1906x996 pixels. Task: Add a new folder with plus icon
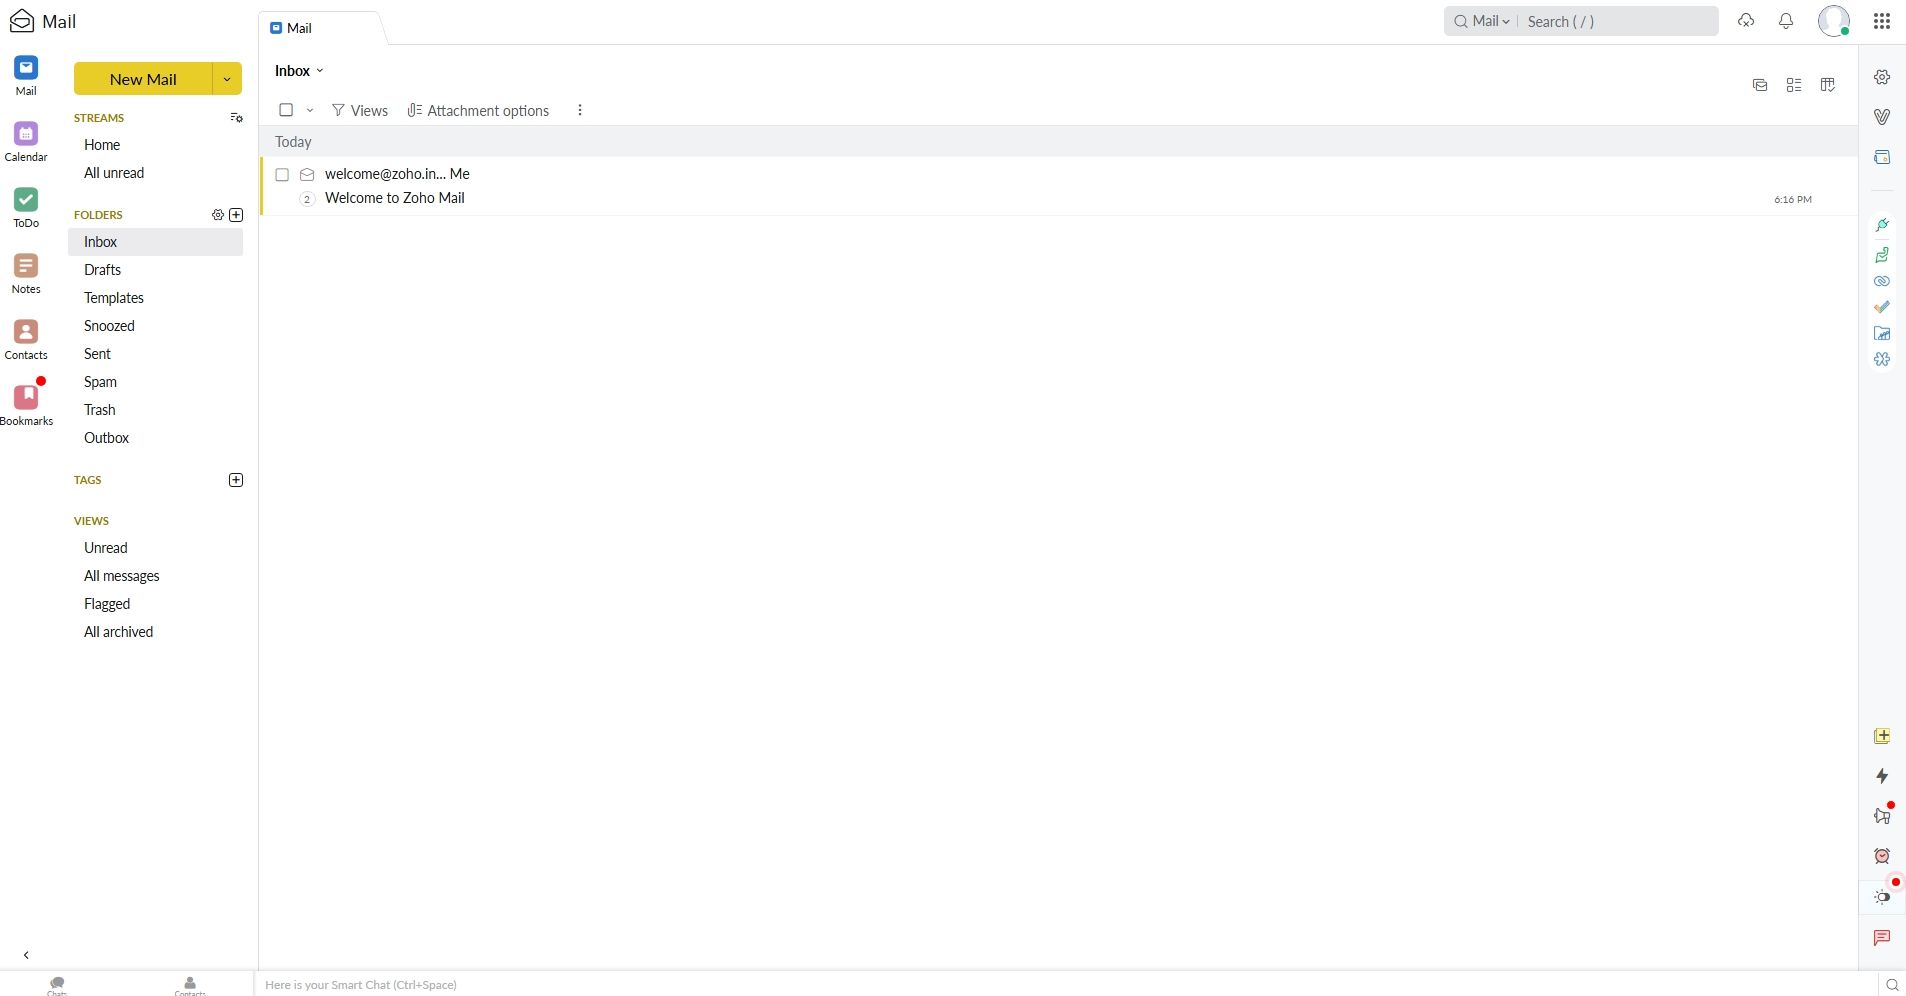tap(236, 215)
